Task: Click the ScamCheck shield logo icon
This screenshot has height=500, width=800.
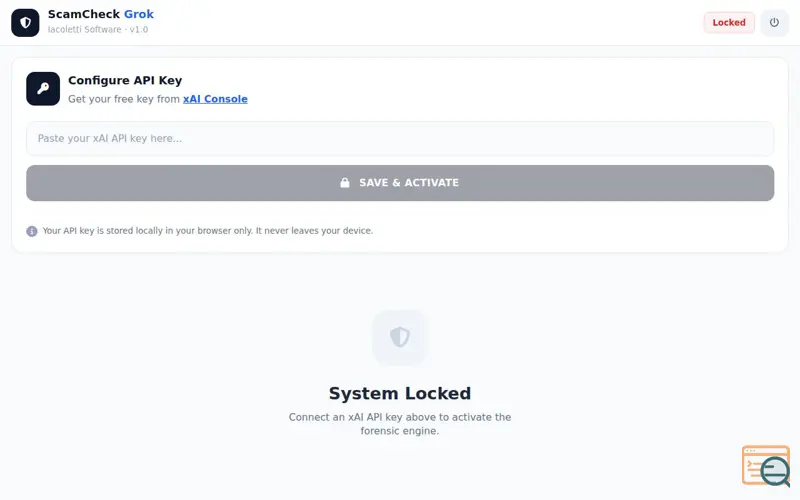Action: (25, 22)
